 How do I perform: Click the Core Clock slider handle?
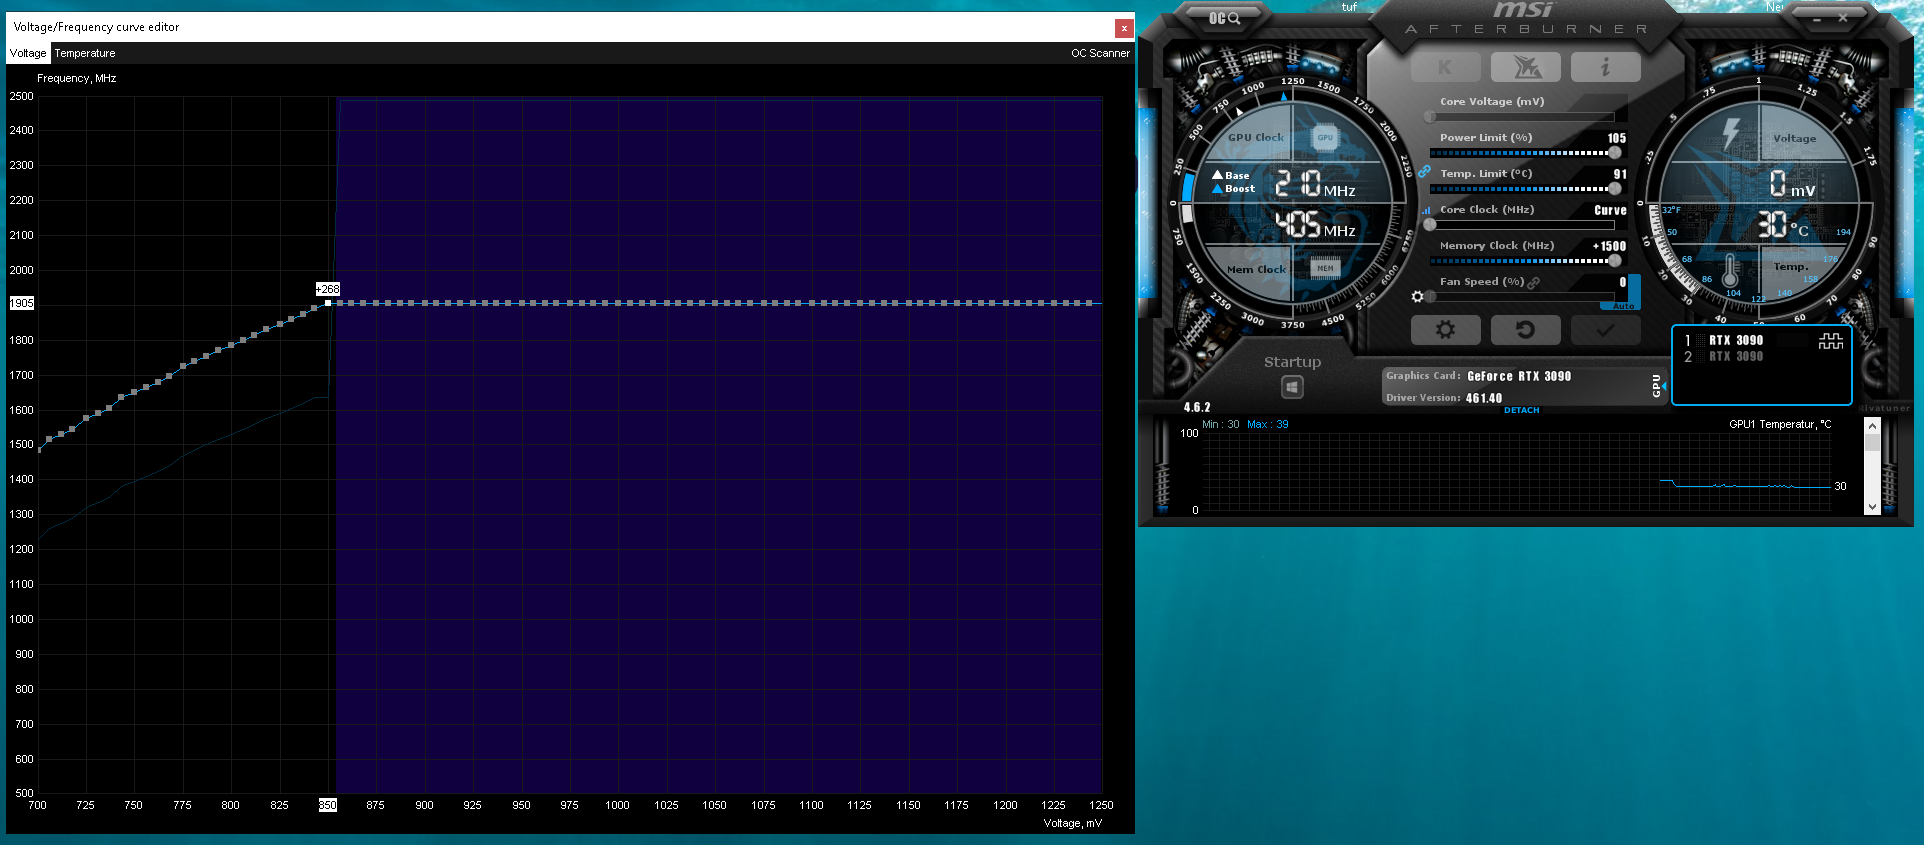(1430, 224)
